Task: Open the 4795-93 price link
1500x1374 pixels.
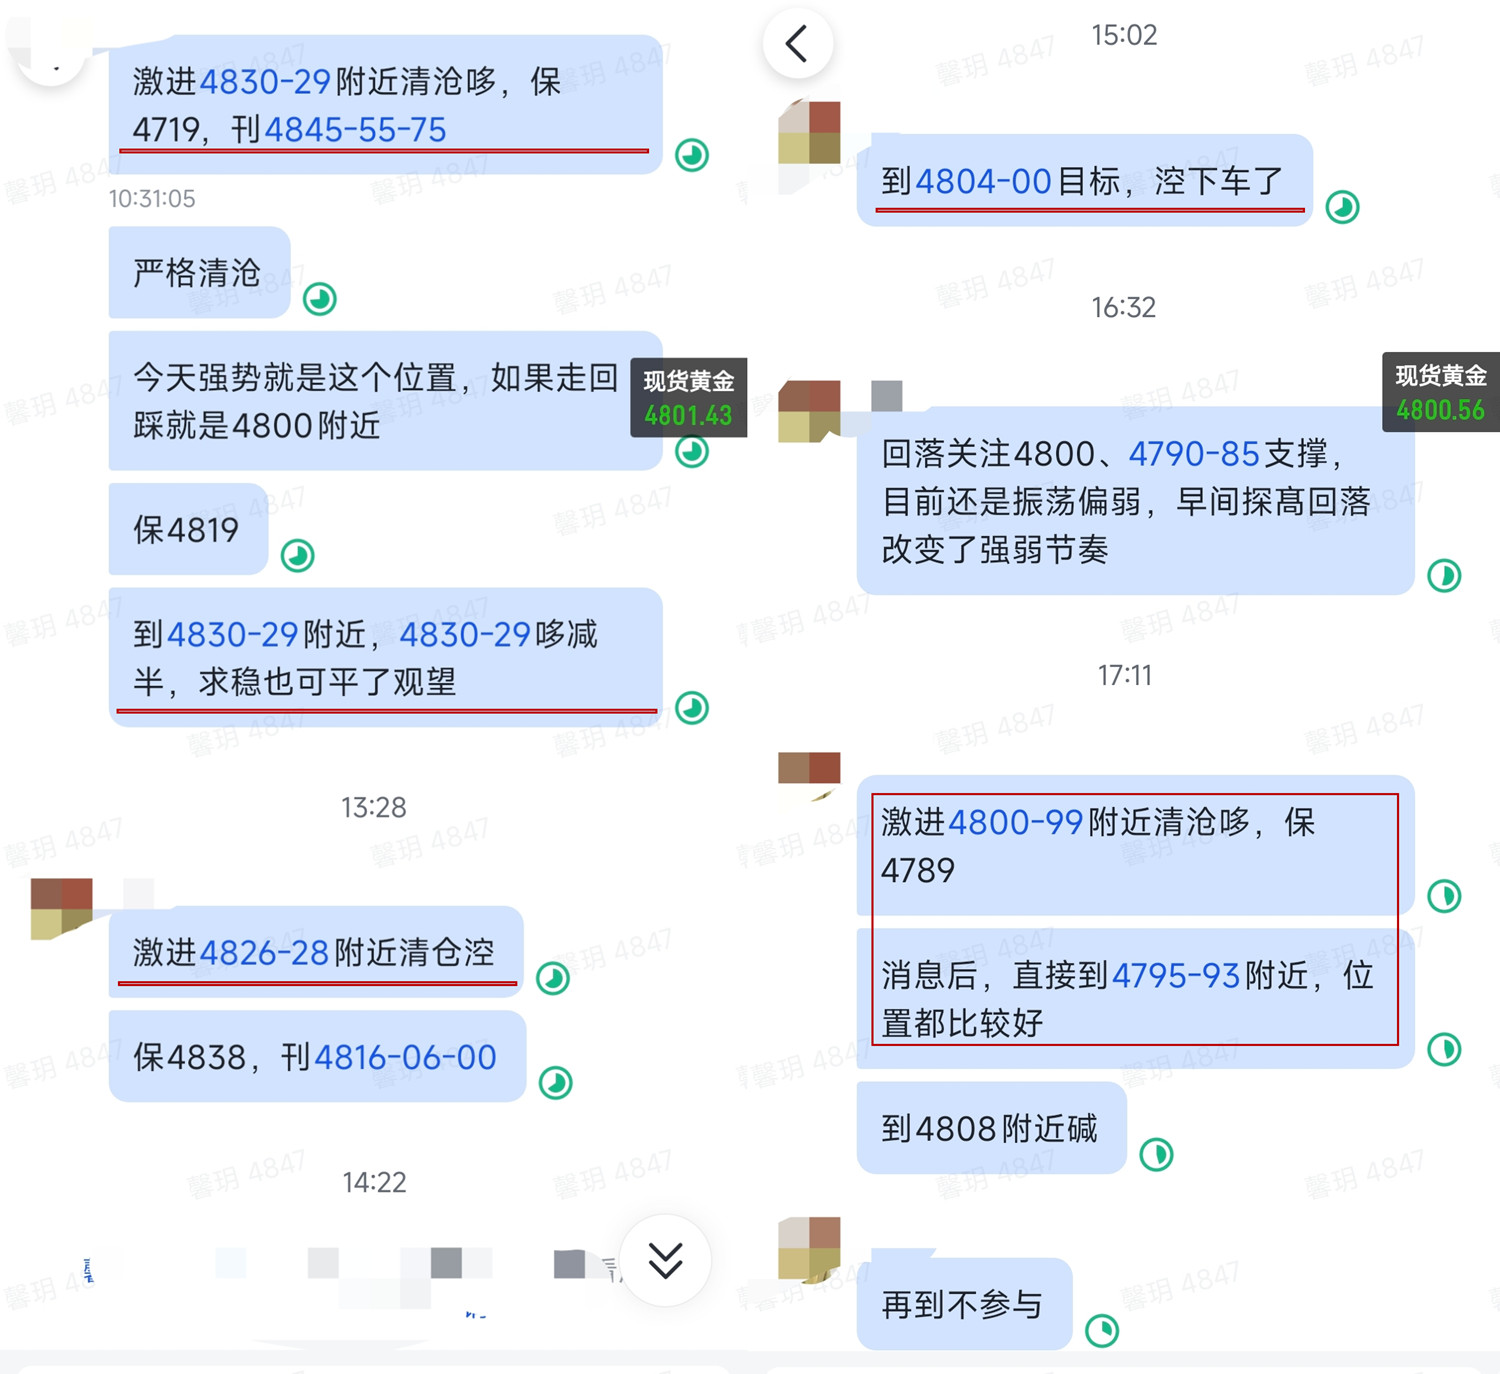Action: [x=1176, y=975]
